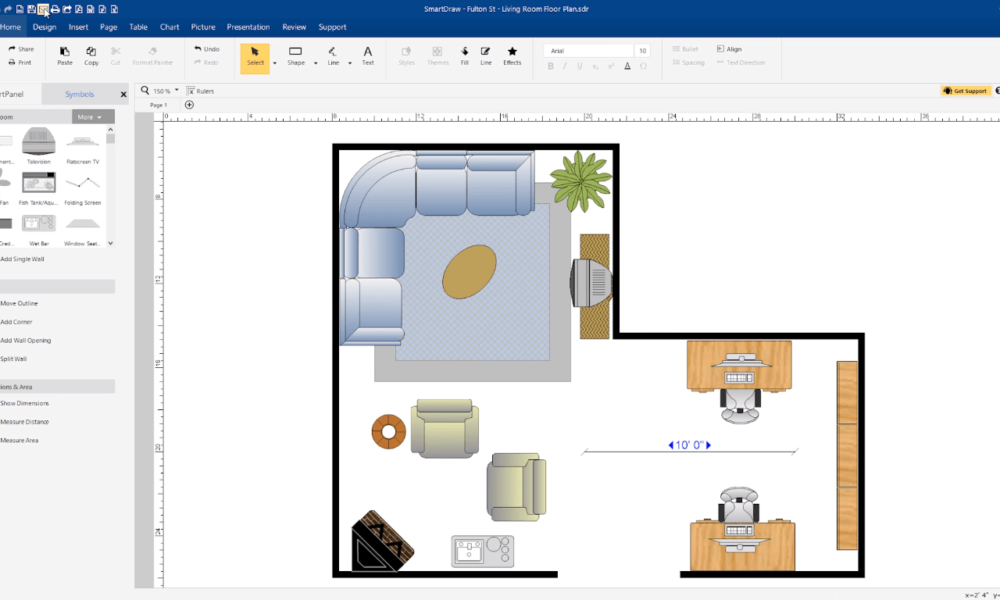This screenshot has width=1000, height=600.
Task: Open the Design ribbon tab
Action: [44, 27]
